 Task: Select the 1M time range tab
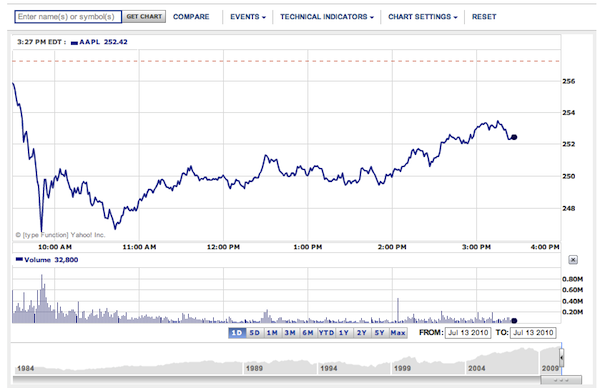272,333
